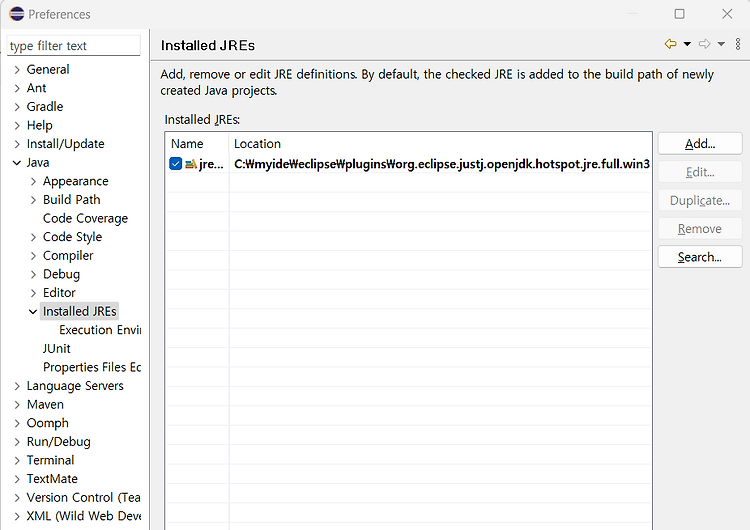Viewport: 750px width, 530px height.
Task: Expand the Run/Debug tree node
Action: [x=17, y=442]
